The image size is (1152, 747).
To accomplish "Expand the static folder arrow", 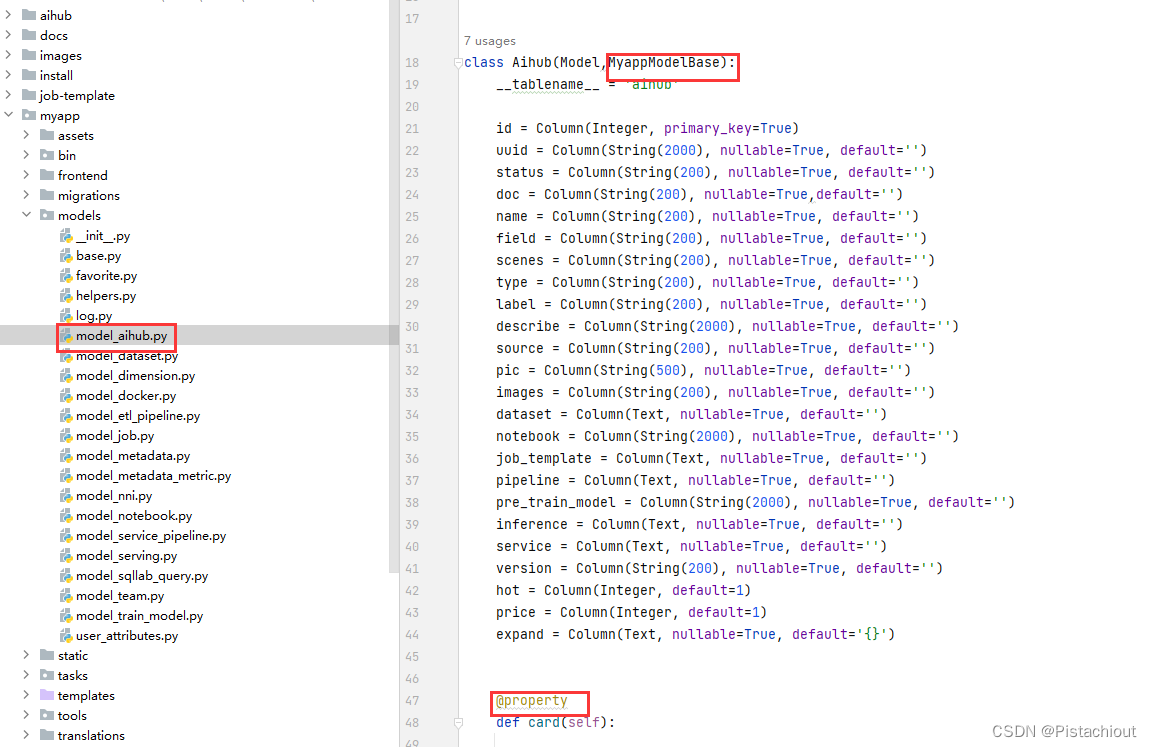I will 26,654.
